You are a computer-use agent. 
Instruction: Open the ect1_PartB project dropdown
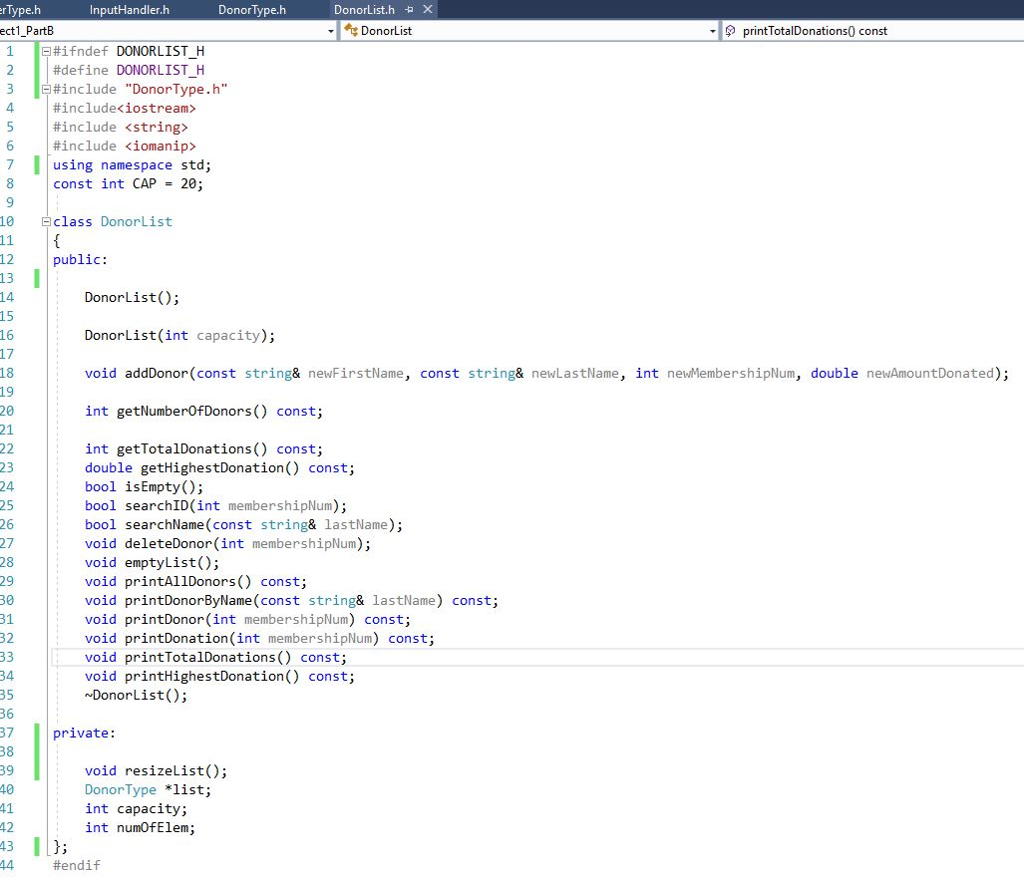click(x=330, y=31)
